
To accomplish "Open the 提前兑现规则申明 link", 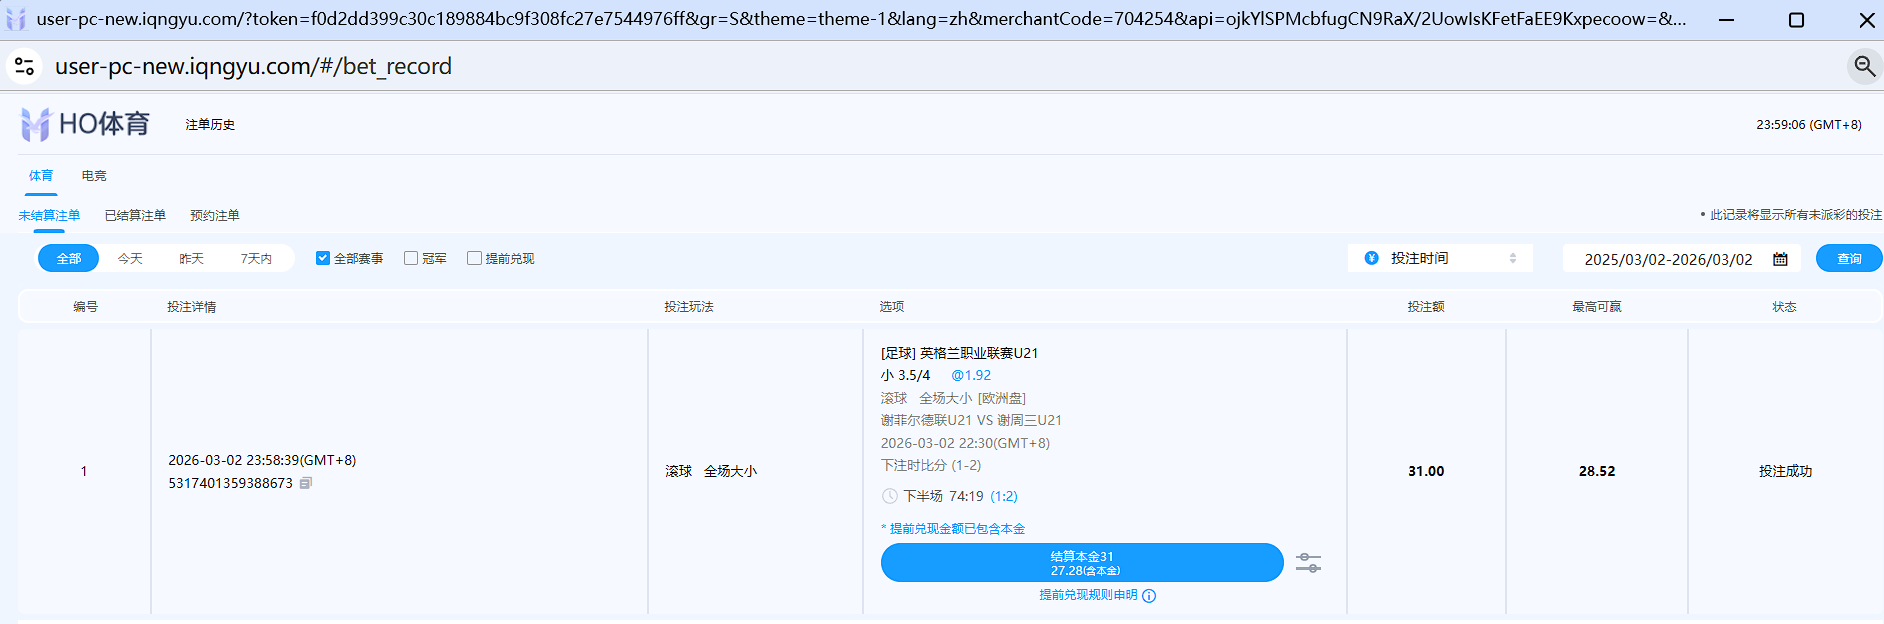I will tap(1088, 595).
